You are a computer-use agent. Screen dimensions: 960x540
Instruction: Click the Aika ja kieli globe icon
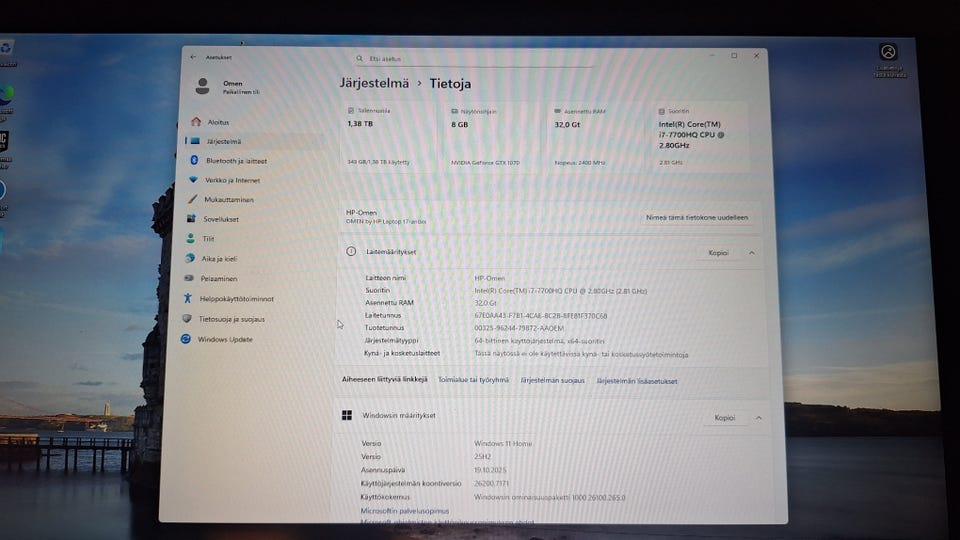click(190, 258)
